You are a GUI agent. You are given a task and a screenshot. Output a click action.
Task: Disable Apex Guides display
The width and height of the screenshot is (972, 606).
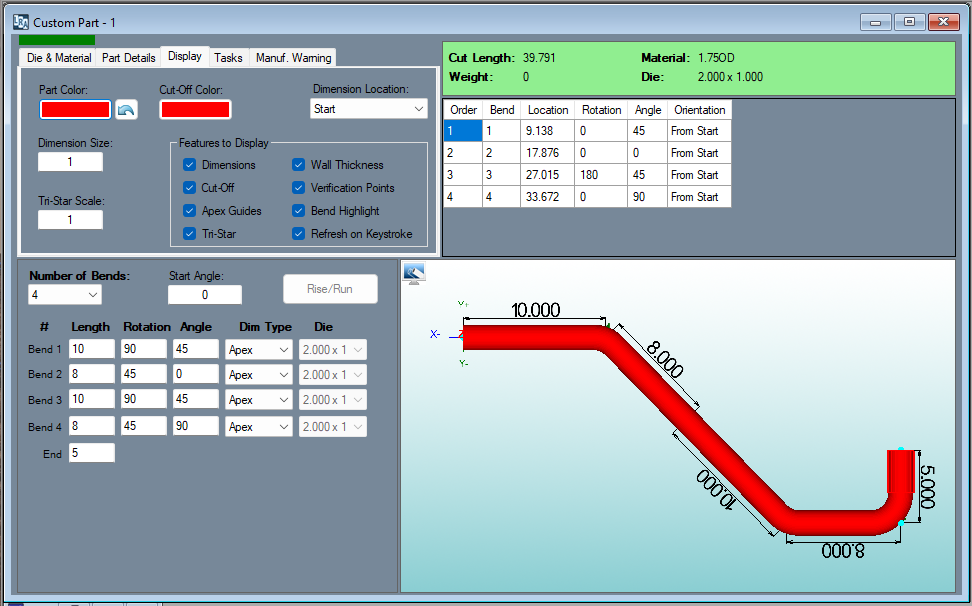[190, 211]
